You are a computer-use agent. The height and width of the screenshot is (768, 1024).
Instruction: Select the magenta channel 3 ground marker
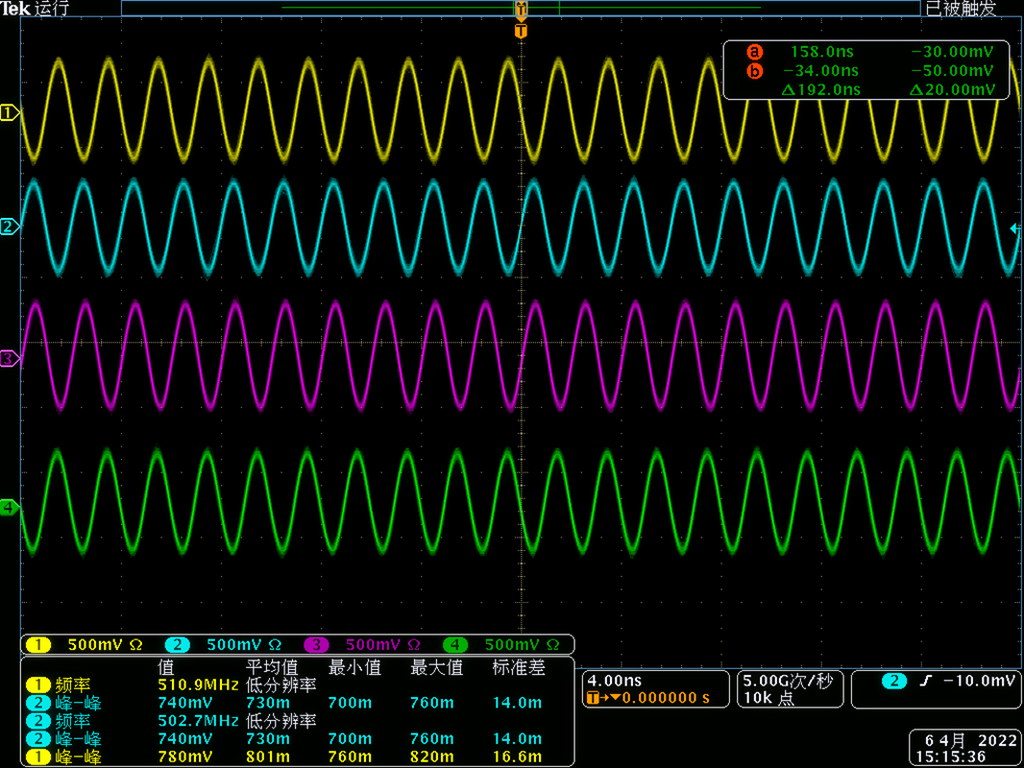(9, 357)
